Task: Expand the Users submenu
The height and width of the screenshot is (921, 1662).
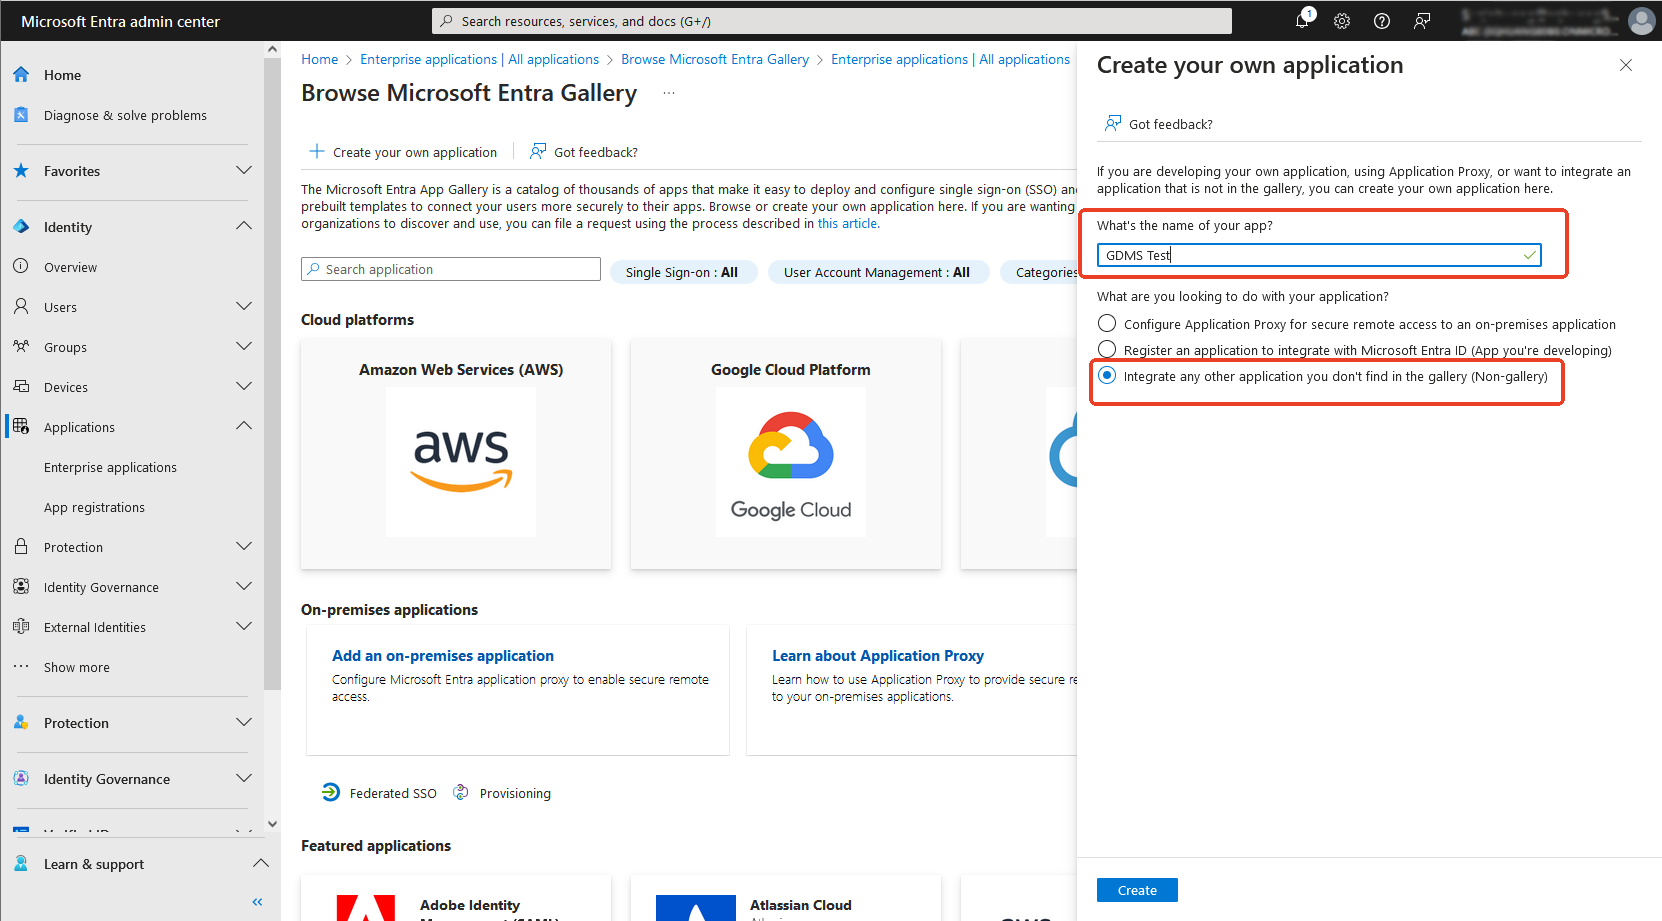Action: coord(243,307)
